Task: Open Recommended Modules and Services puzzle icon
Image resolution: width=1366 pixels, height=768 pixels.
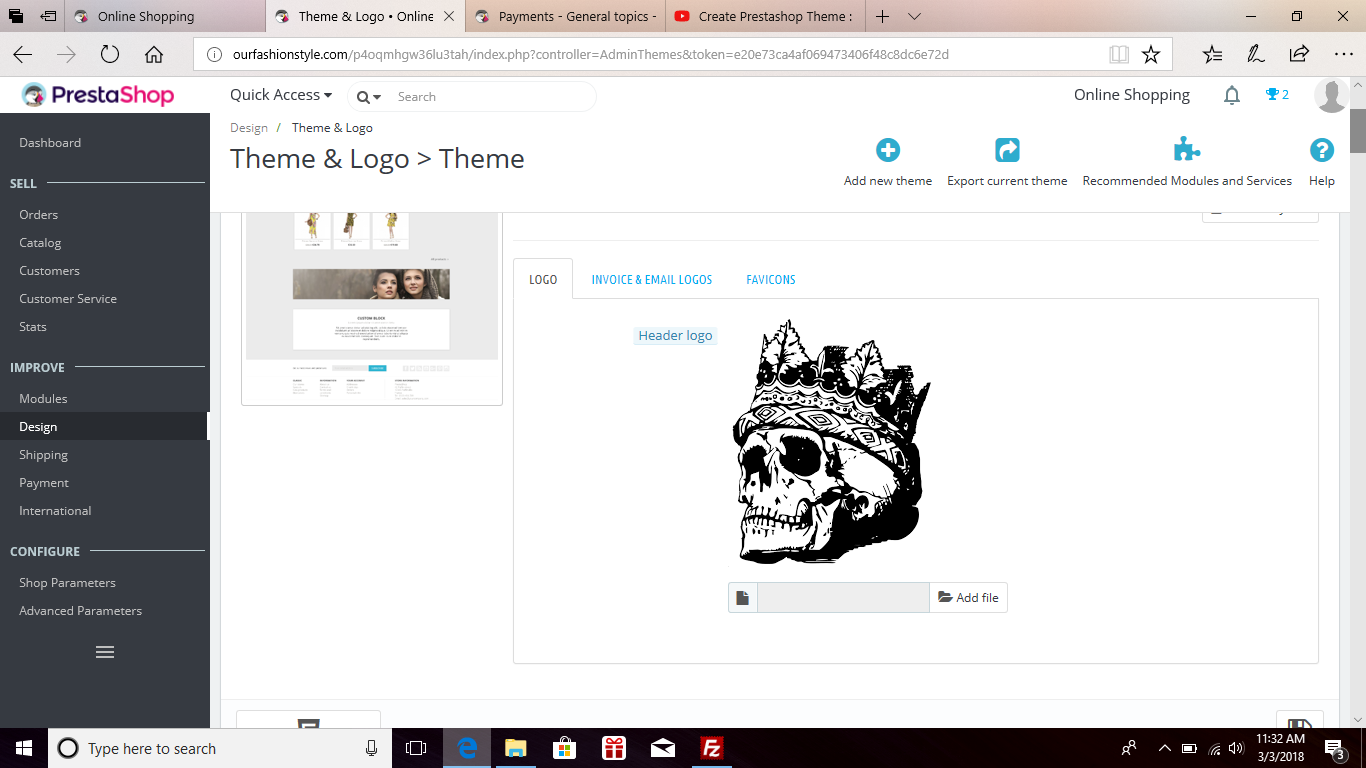Action: pos(1187,150)
